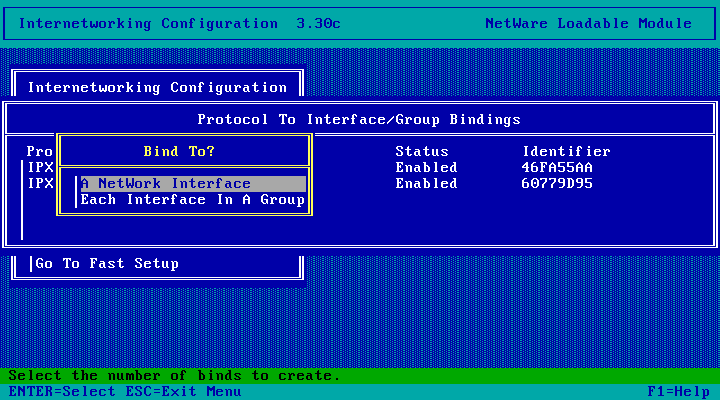Click 'F1=Help' in the bottom bar
720x400 pixels.
(679, 392)
